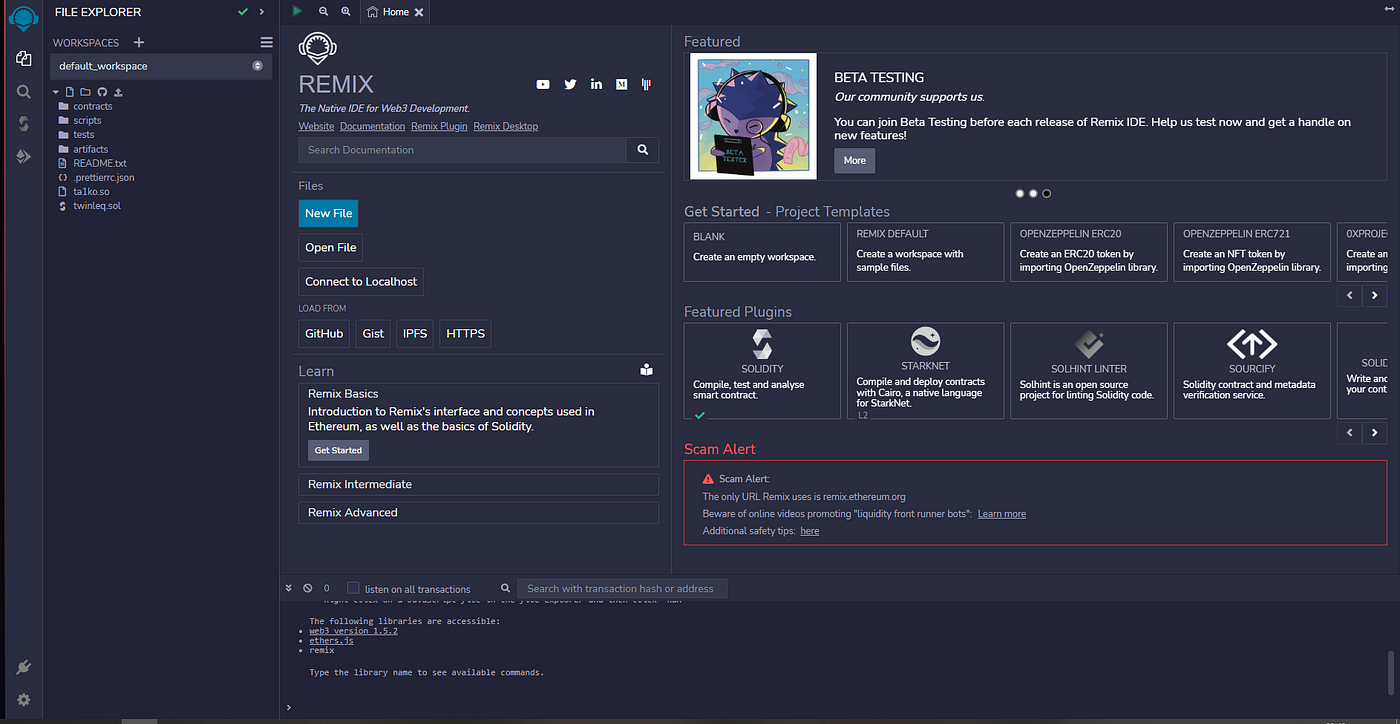Load from GitHub button
Viewport: 1400px width, 724px height.
pyautogui.click(x=324, y=333)
